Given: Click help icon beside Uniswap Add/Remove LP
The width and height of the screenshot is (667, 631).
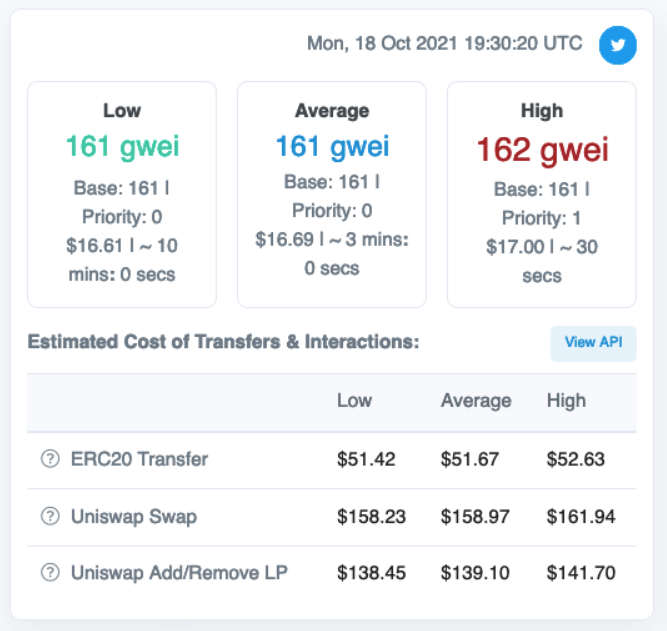Looking at the screenshot, I should pyautogui.click(x=50, y=573).
